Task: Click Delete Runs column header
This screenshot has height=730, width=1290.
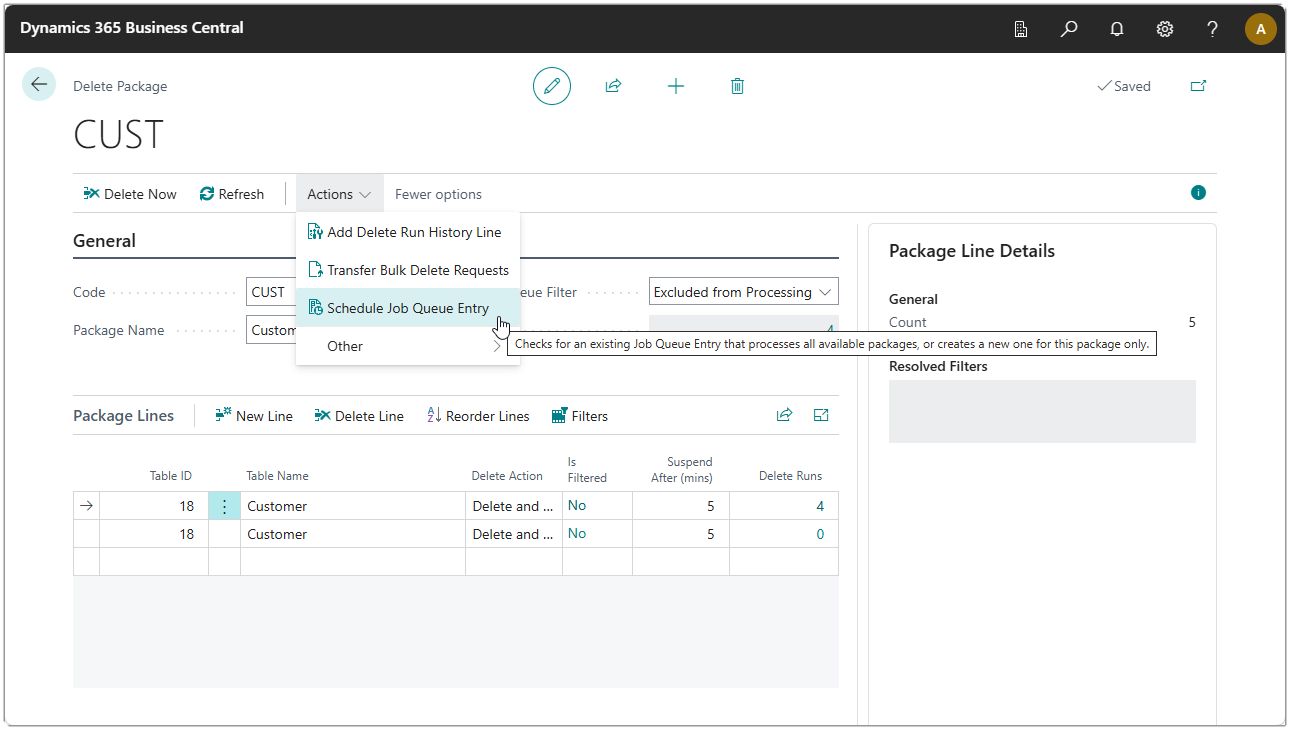Action: click(790, 476)
